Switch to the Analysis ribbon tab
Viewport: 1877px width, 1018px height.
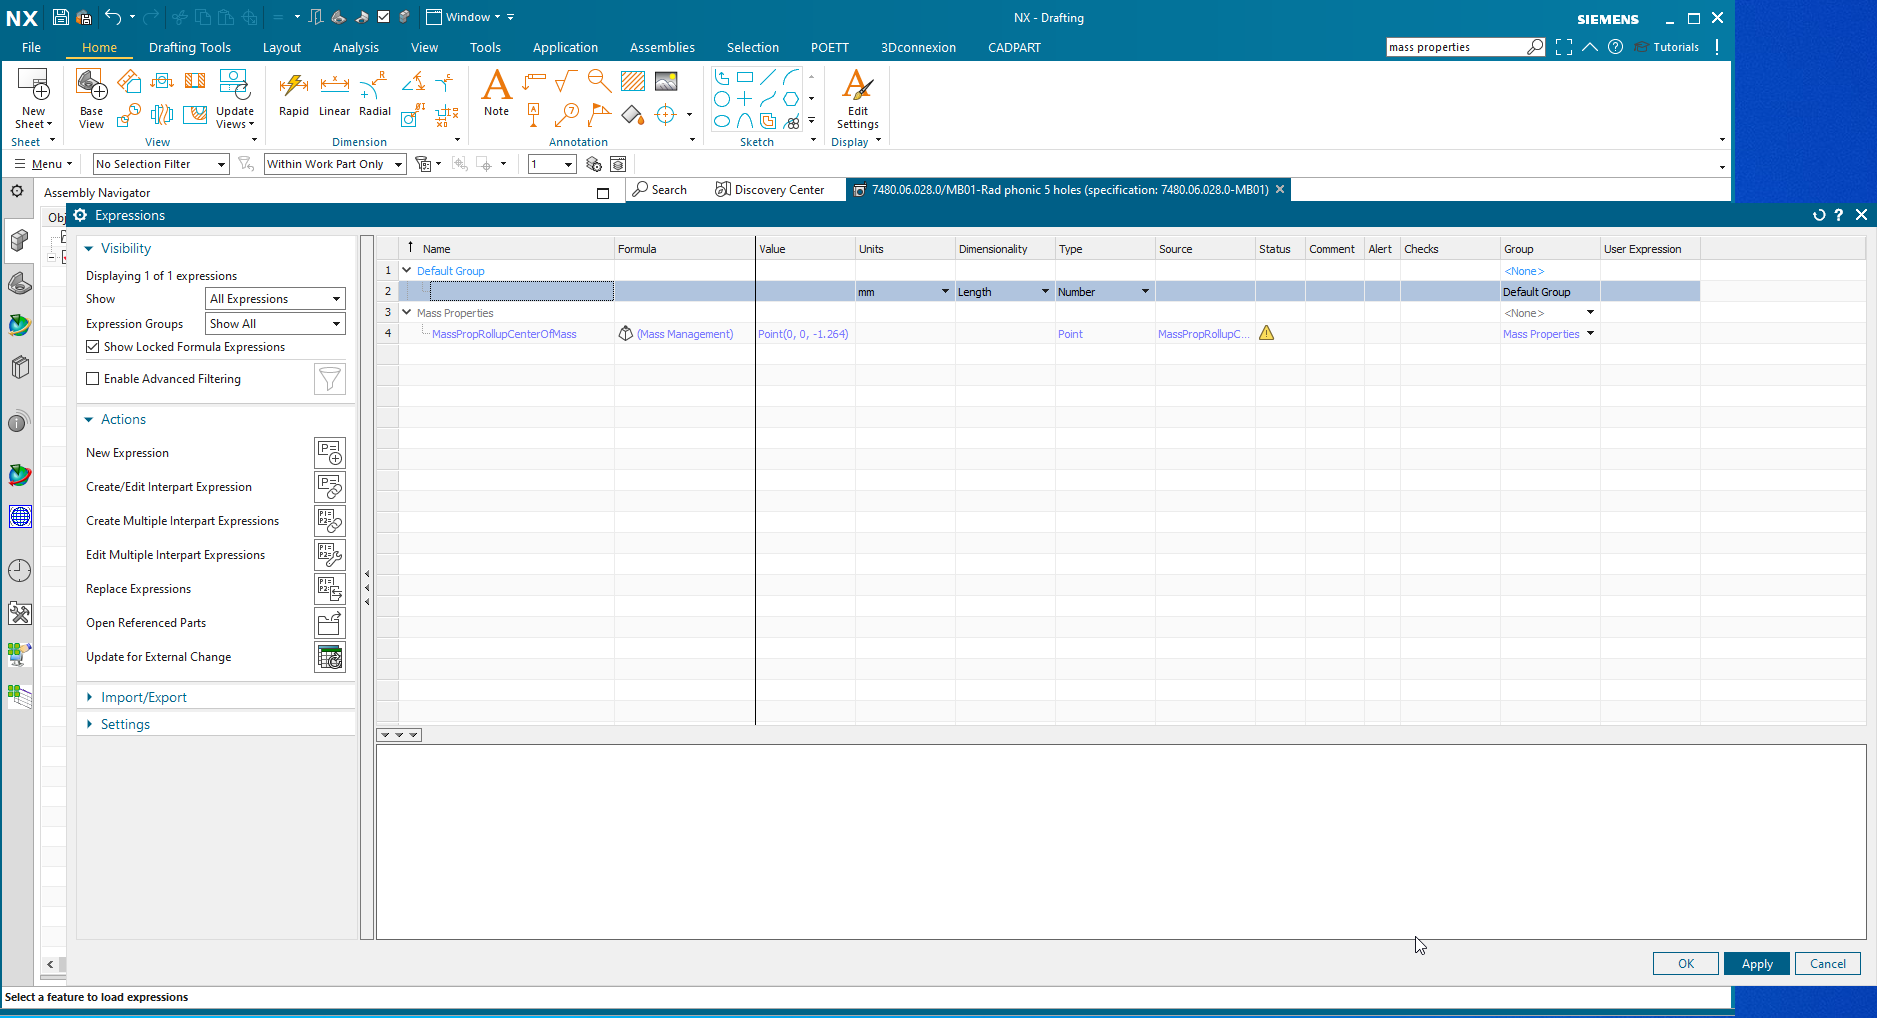pos(356,47)
